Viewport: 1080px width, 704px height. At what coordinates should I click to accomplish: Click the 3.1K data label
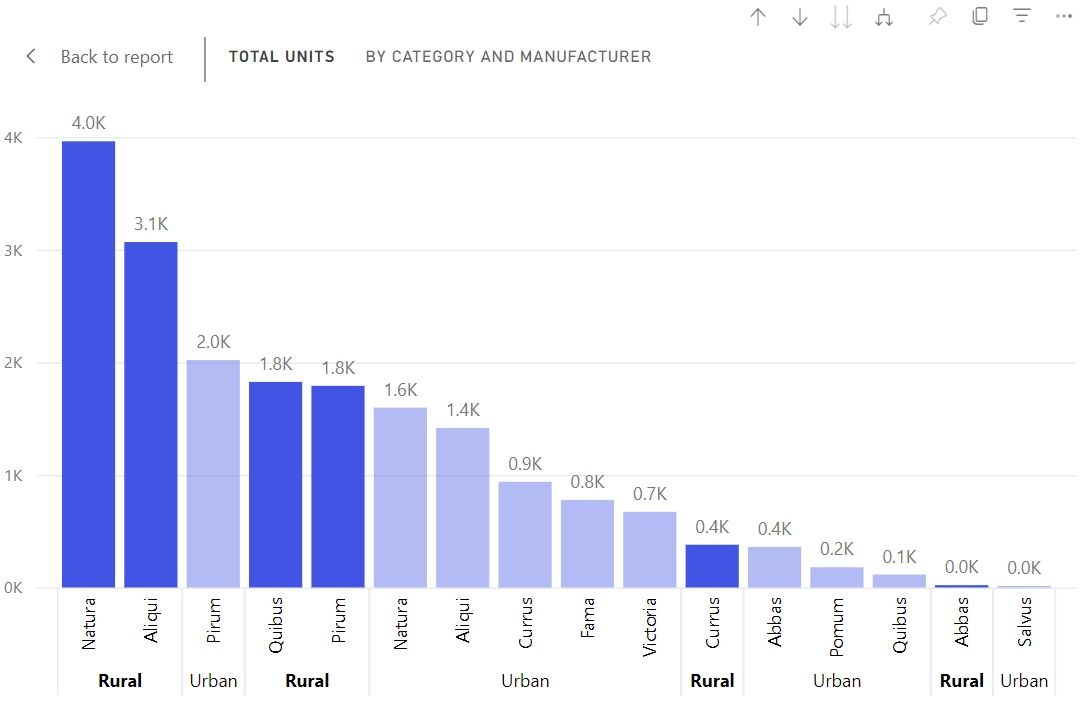click(x=151, y=224)
